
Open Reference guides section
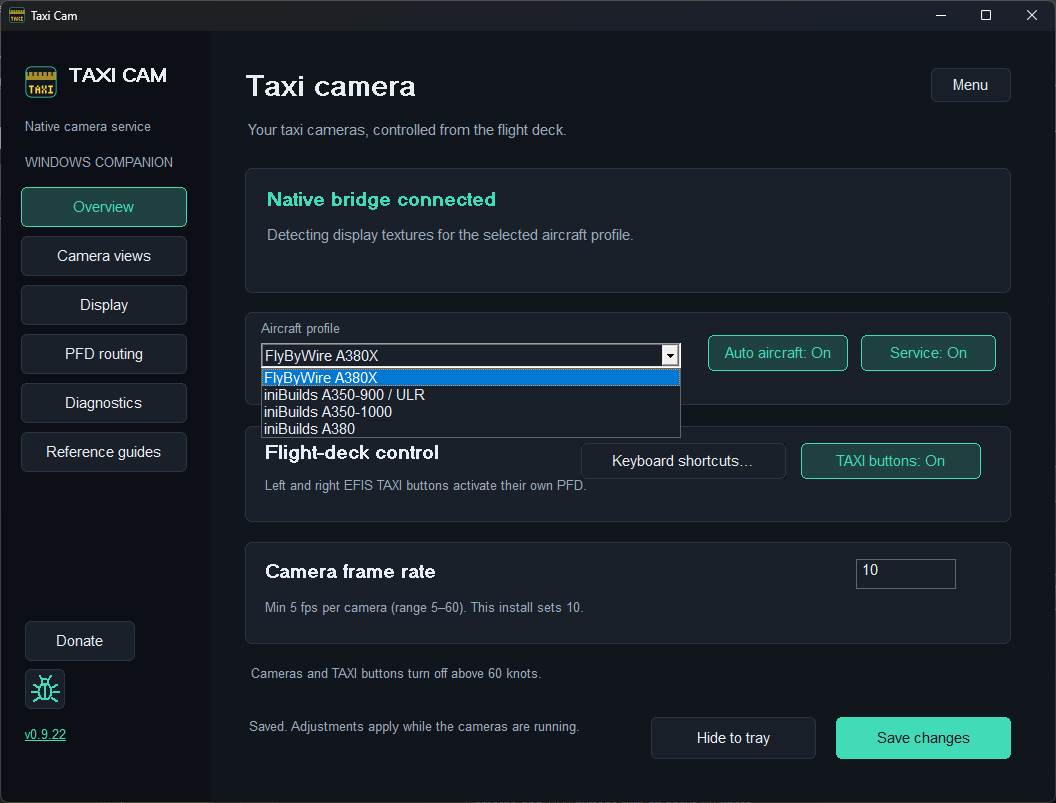tap(104, 452)
